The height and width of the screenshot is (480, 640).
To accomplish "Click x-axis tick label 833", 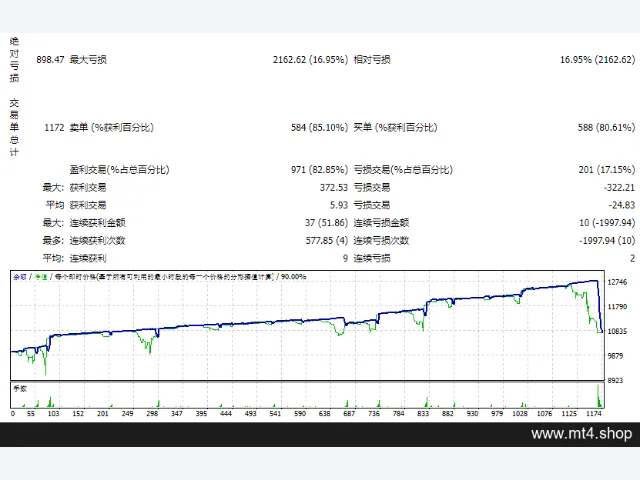I will (423, 414).
